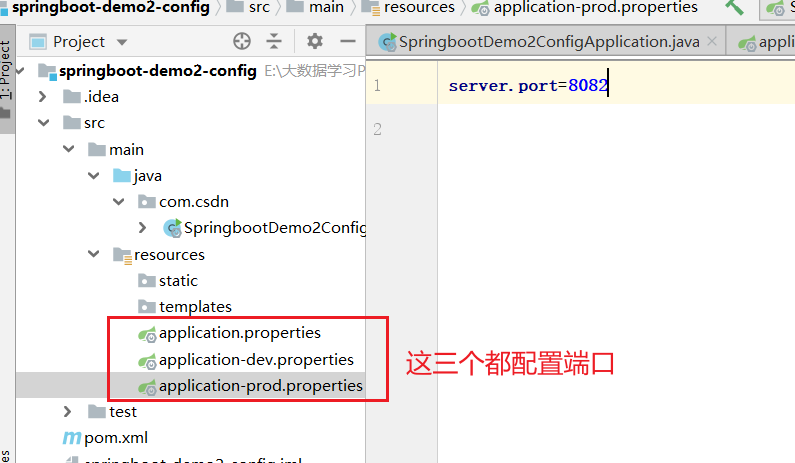Expand the .idea folder
The height and width of the screenshot is (463, 795).
[x=43, y=96]
